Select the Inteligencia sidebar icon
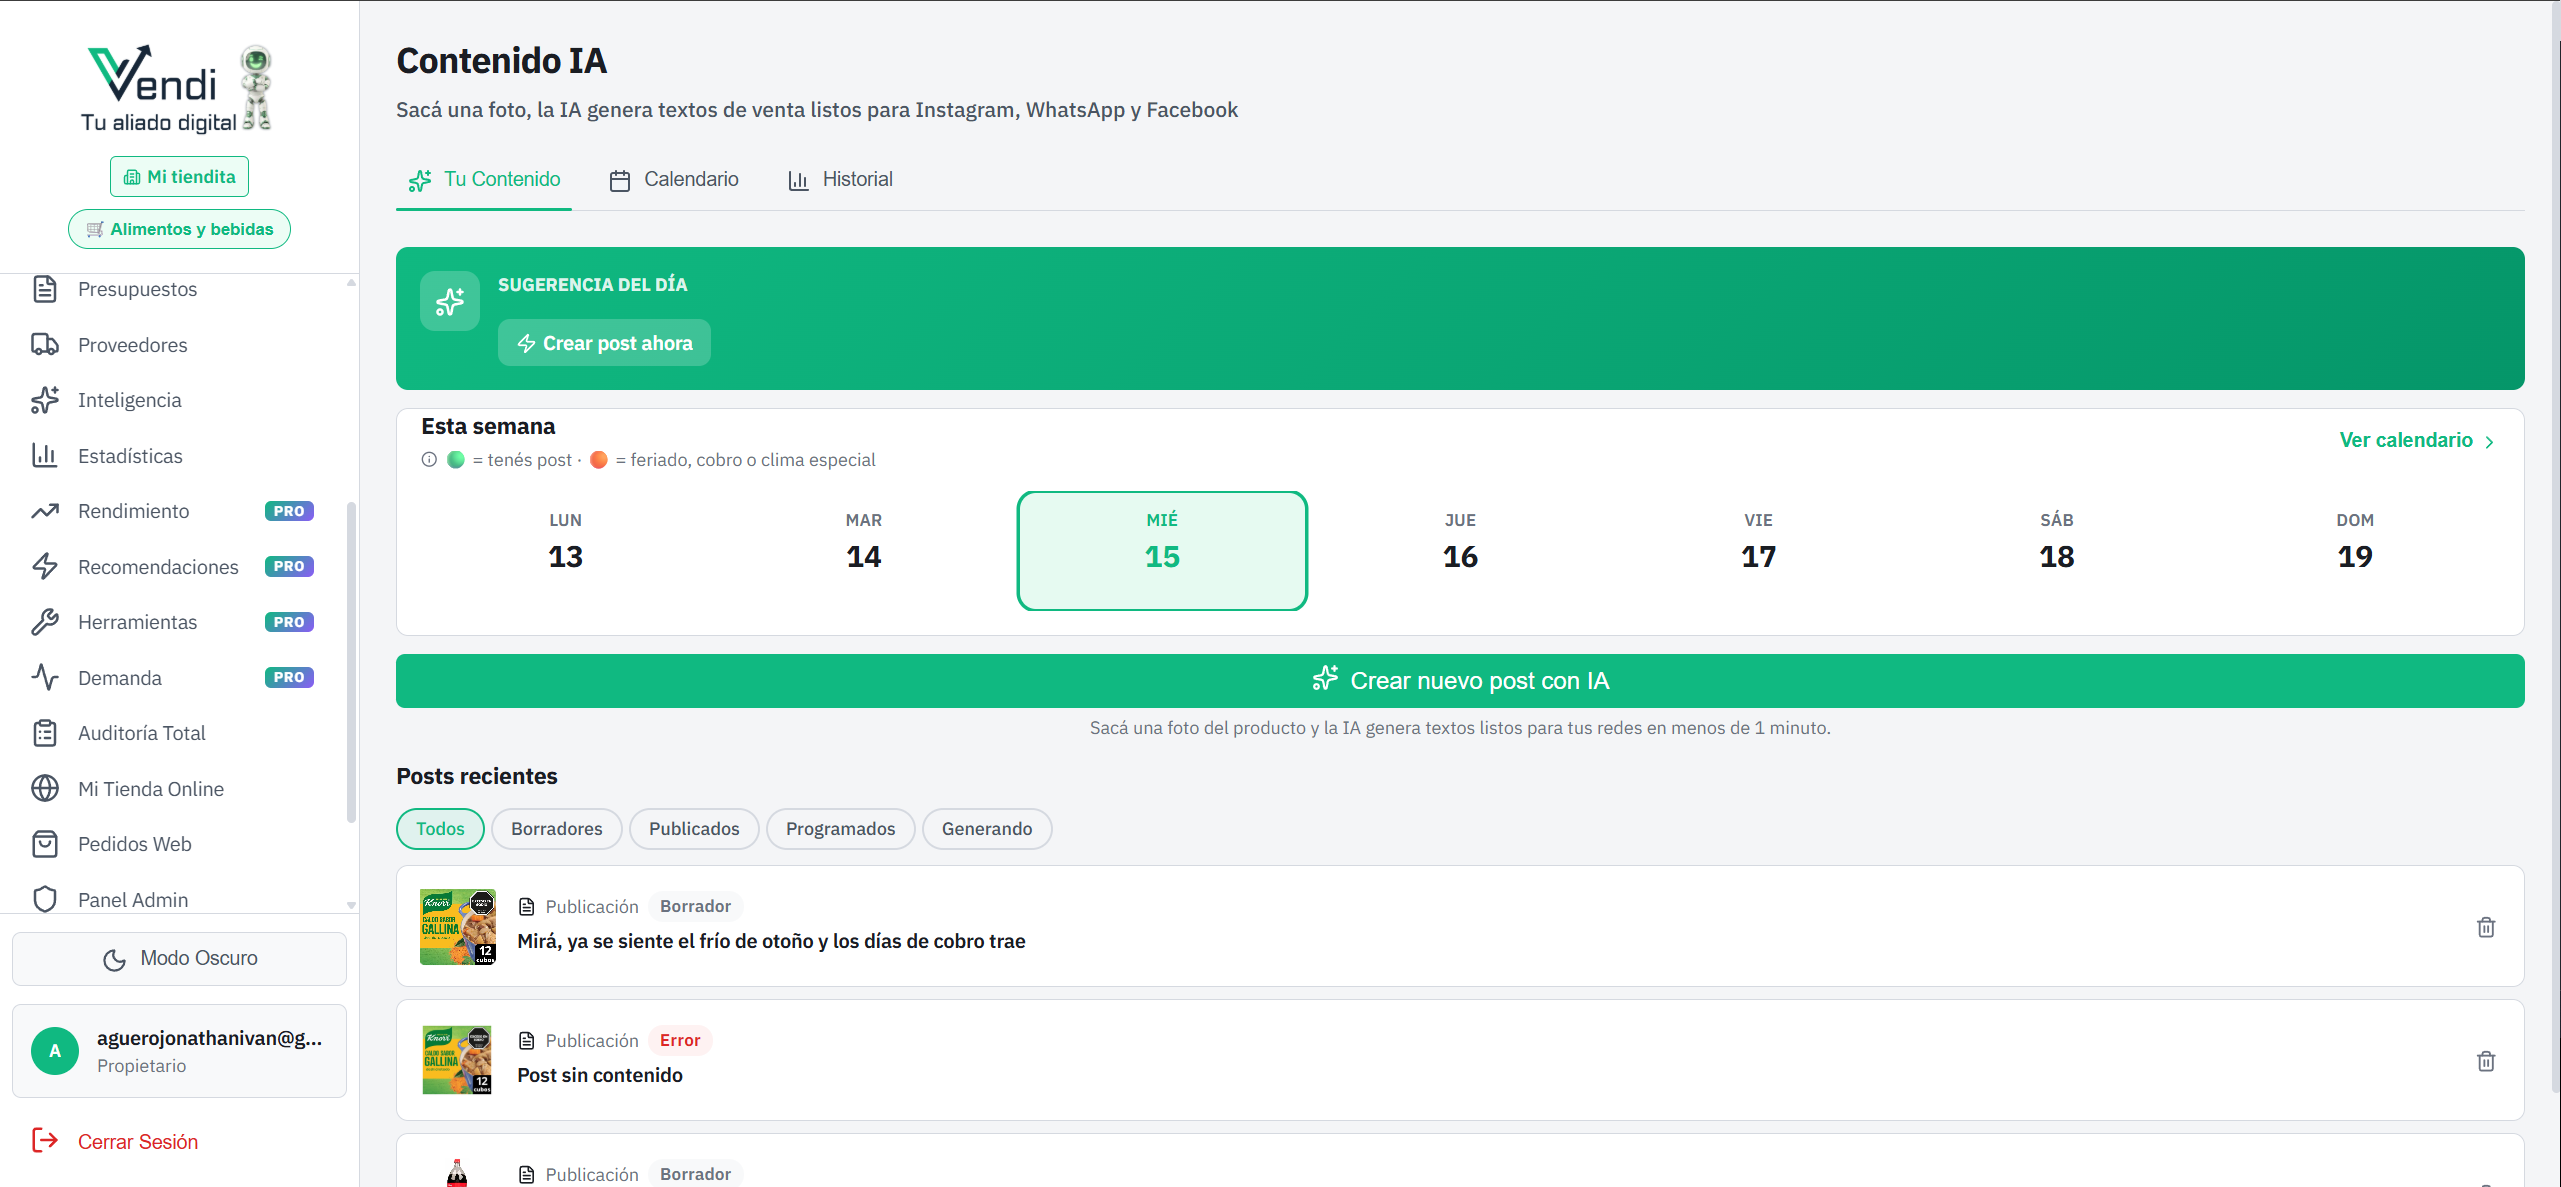Image resolution: width=2561 pixels, height=1187 pixels. click(x=45, y=399)
